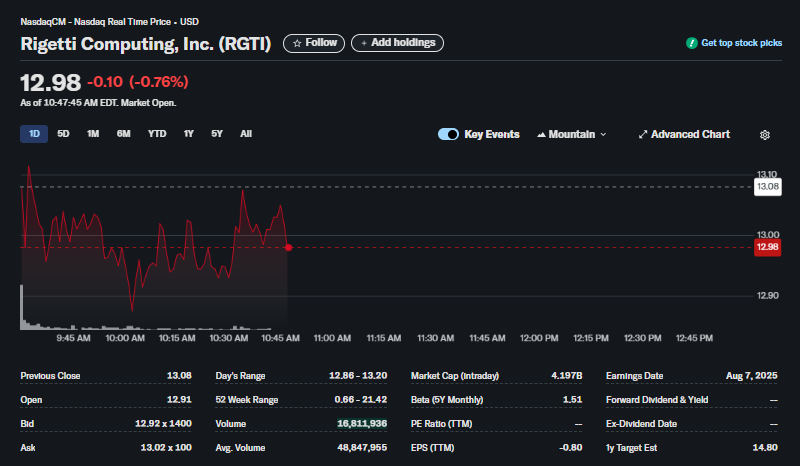Select the 1D time range tab
The image size is (800, 466).
34,134
